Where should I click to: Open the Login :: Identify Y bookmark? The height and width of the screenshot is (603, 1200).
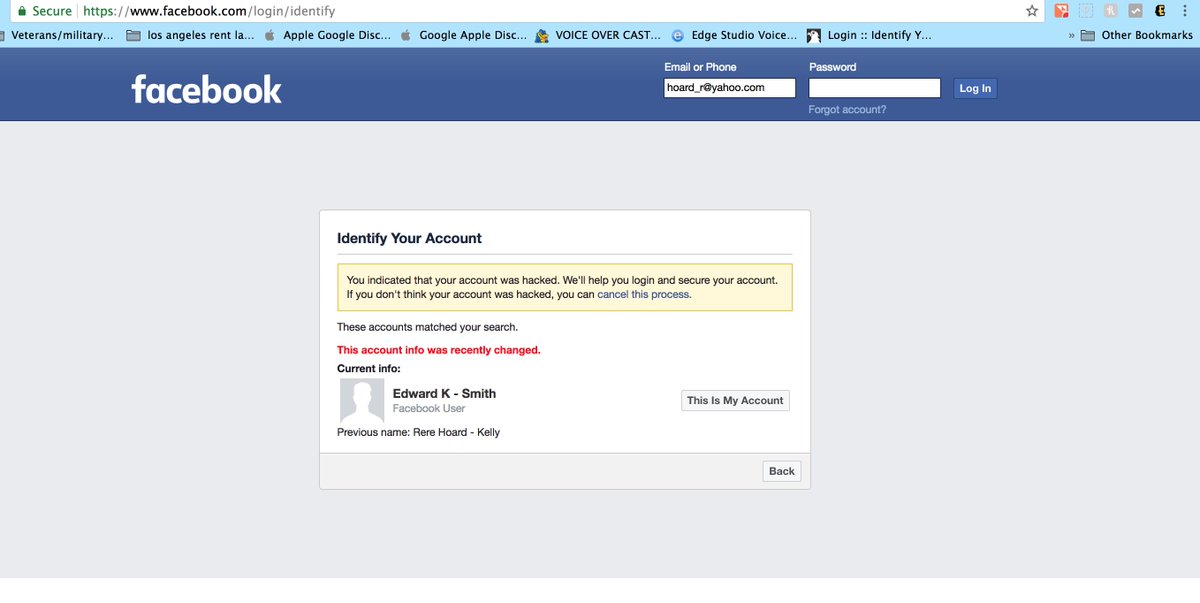870,35
